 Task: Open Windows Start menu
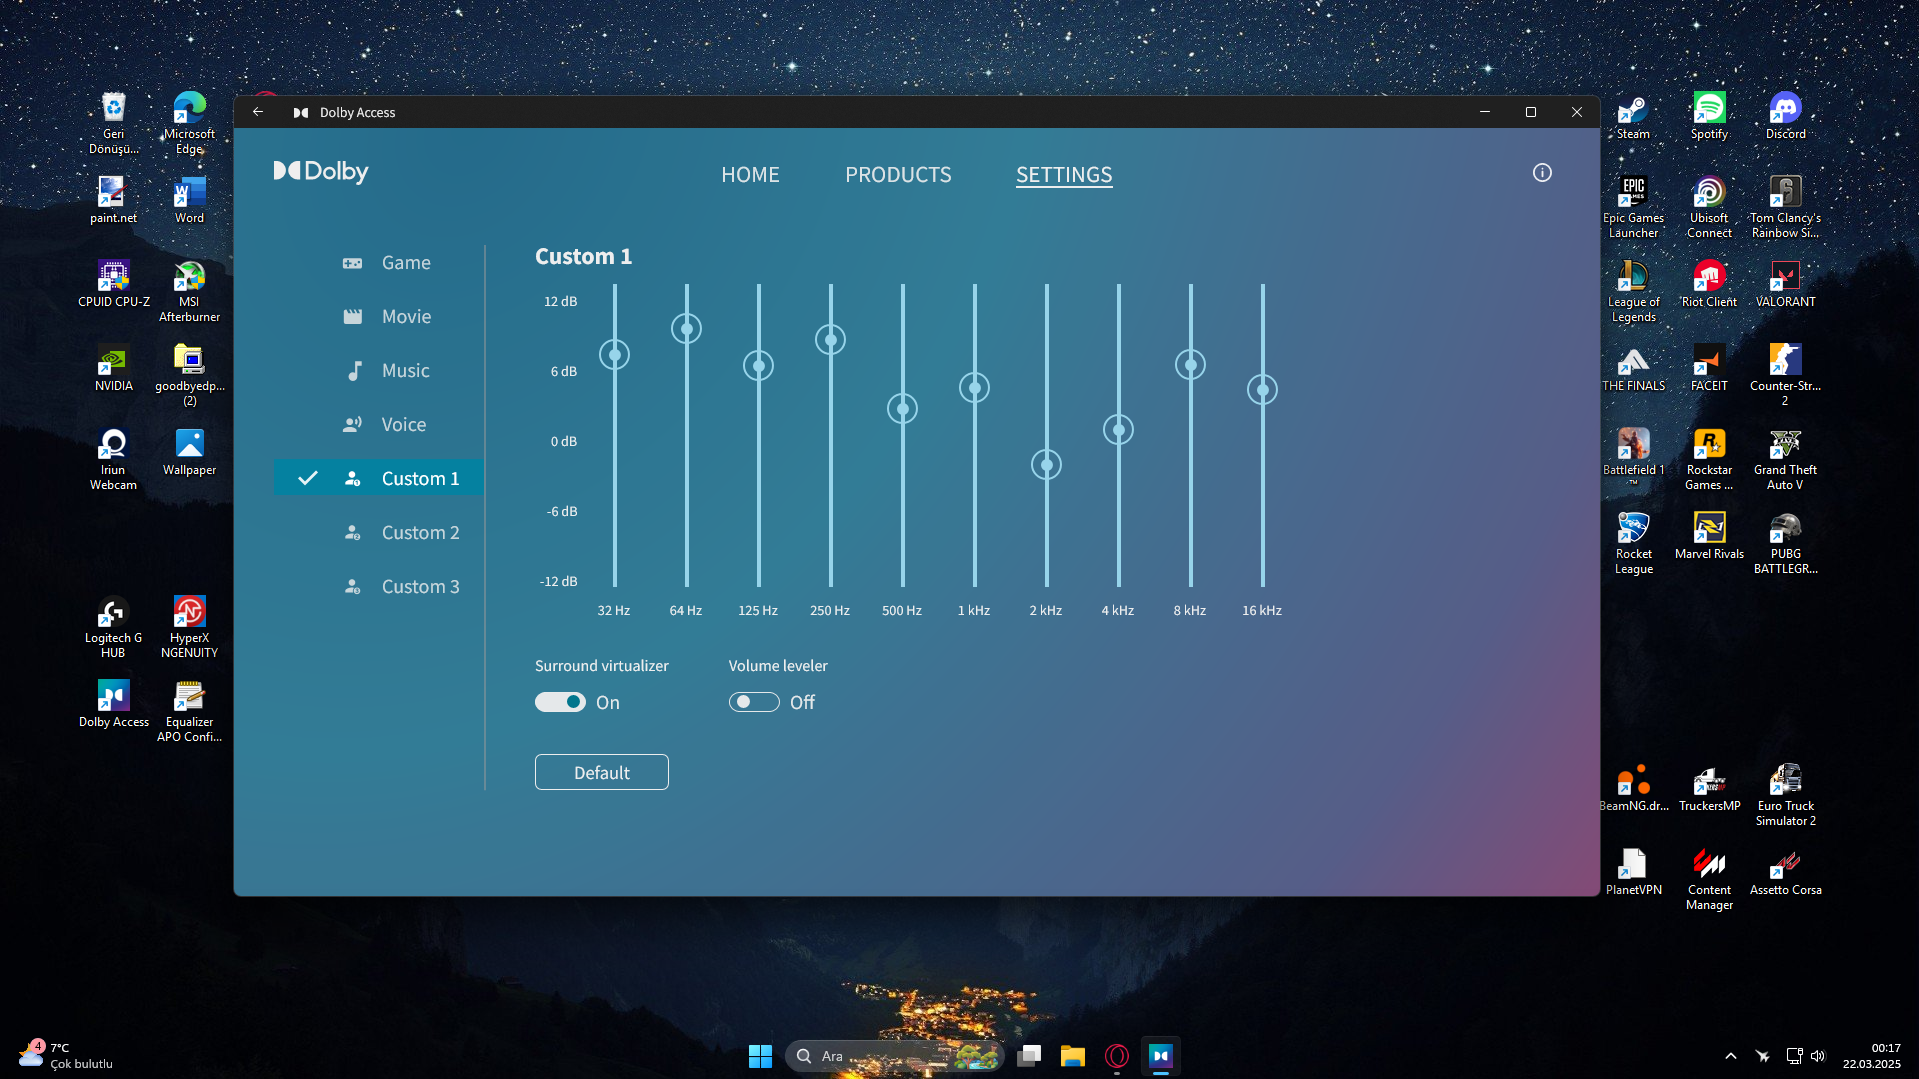(x=760, y=1056)
